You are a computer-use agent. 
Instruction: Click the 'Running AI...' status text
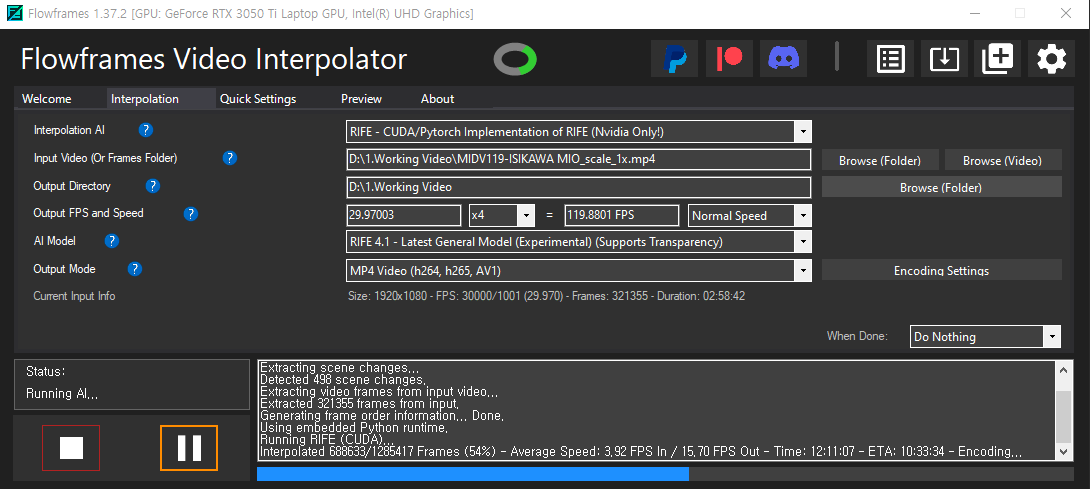(62, 394)
